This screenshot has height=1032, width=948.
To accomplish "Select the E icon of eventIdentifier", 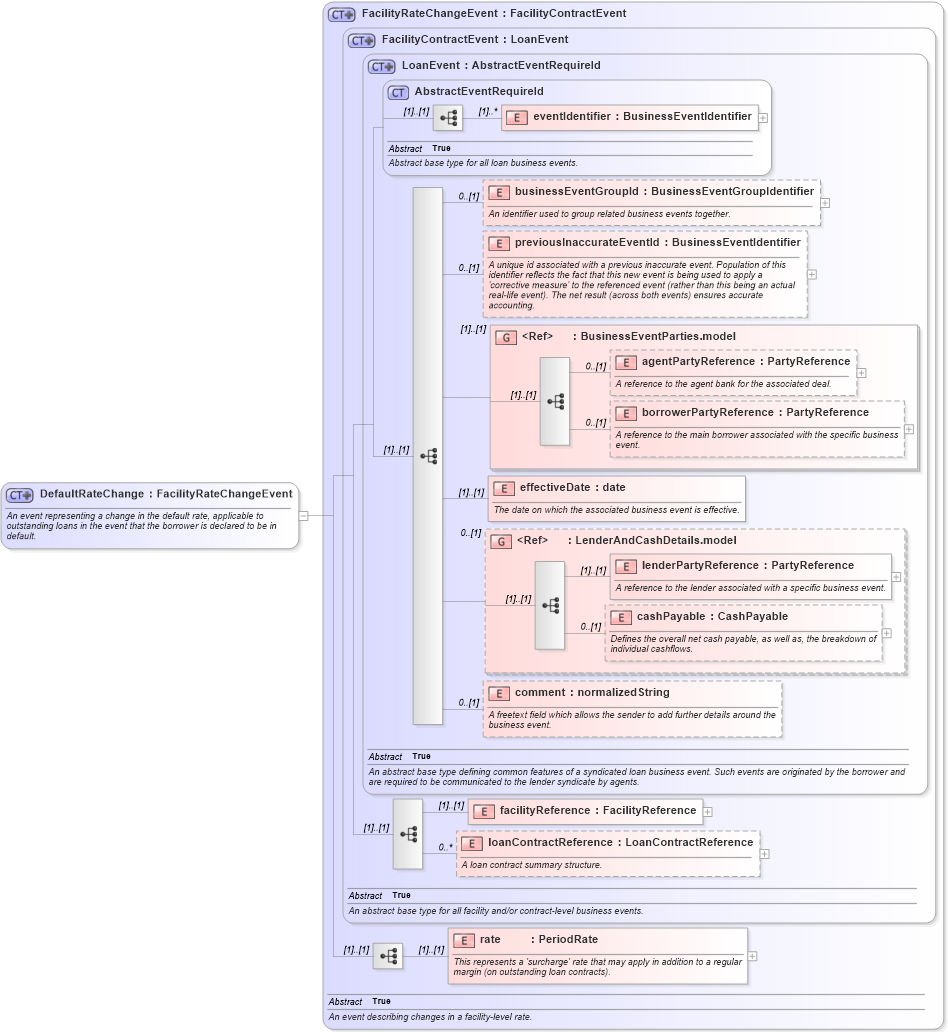I will [x=517, y=117].
